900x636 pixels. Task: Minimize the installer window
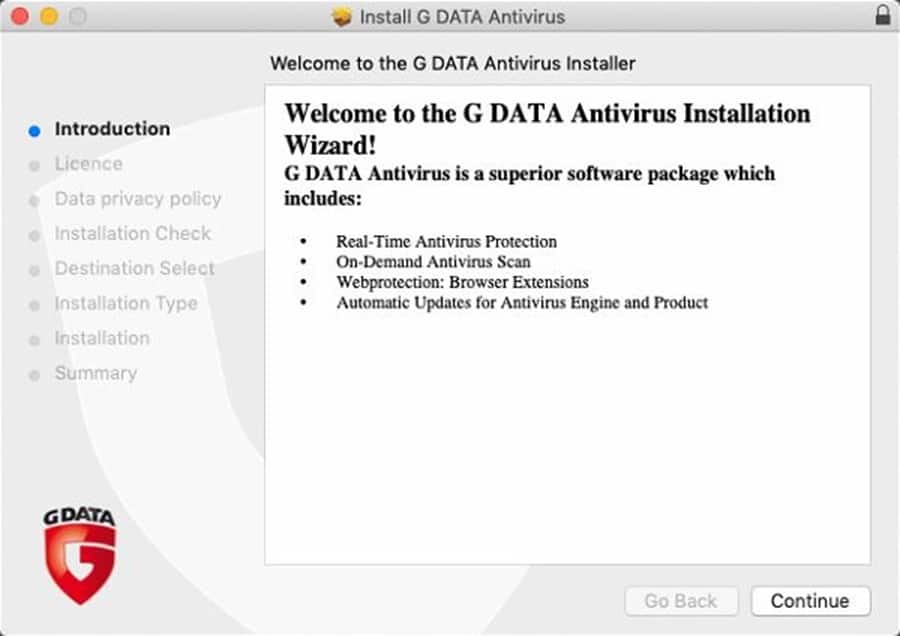coord(47,16)
